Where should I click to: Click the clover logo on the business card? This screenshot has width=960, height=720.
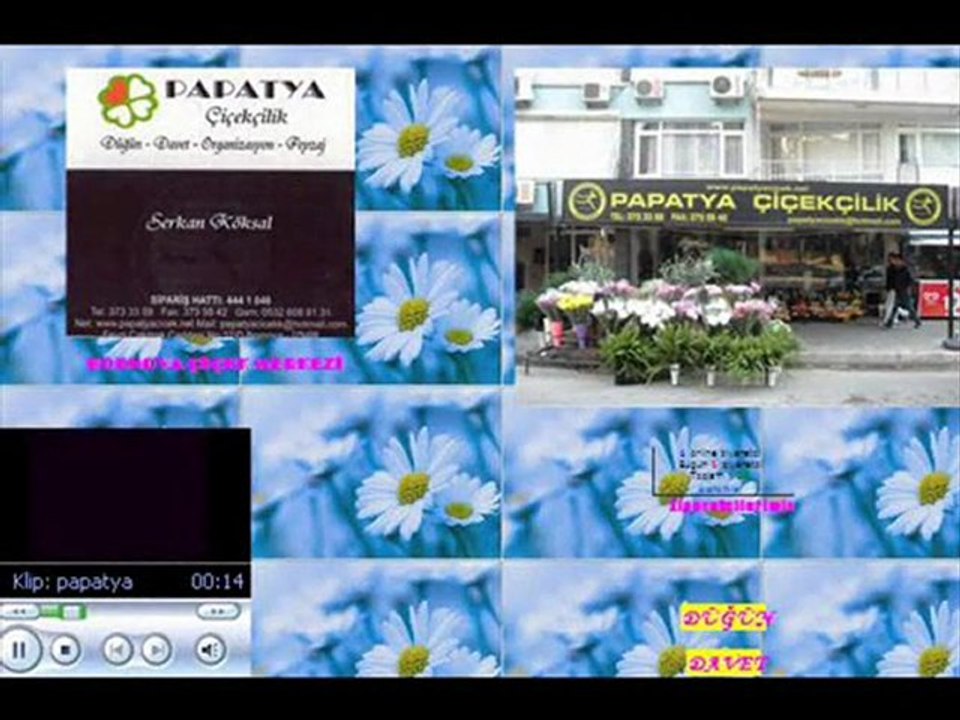coord(128,100)
